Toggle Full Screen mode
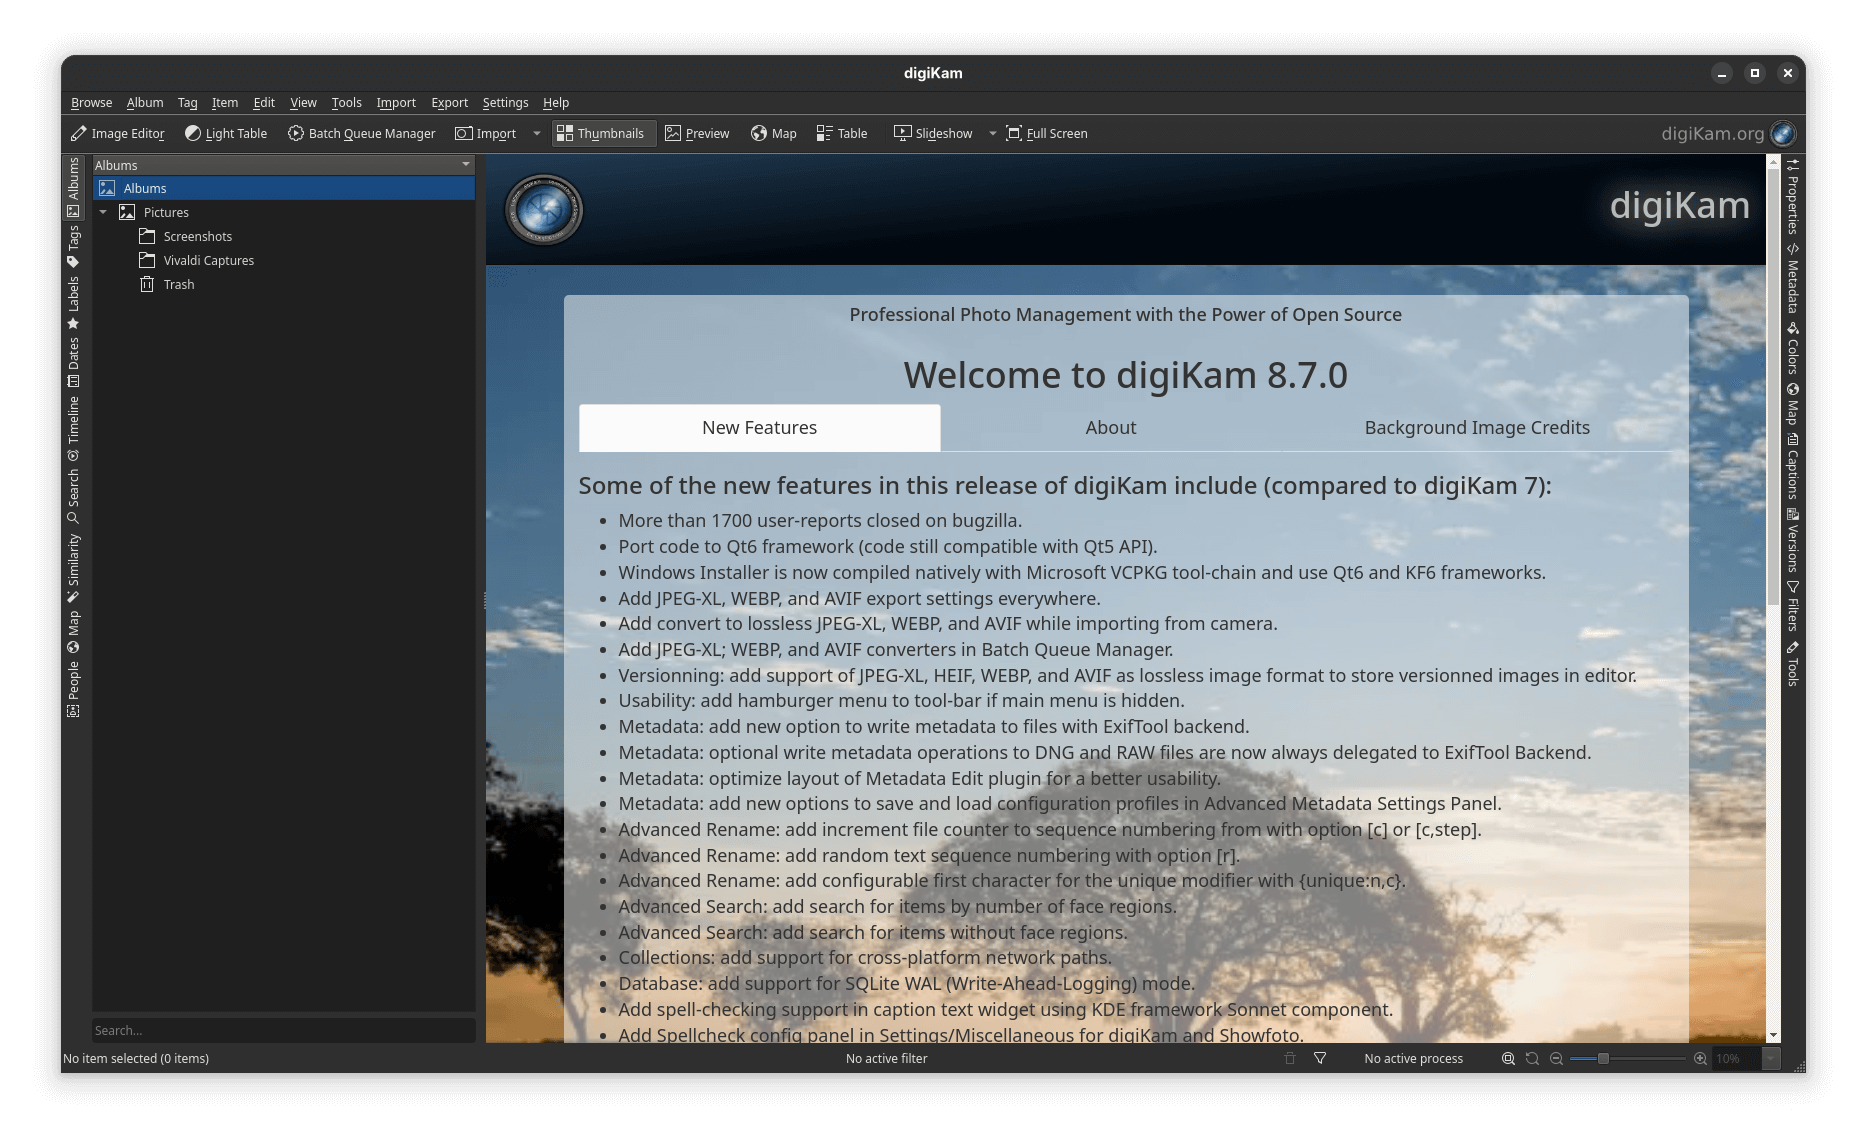1867x1140 pixels. [x=1046, y=133]
